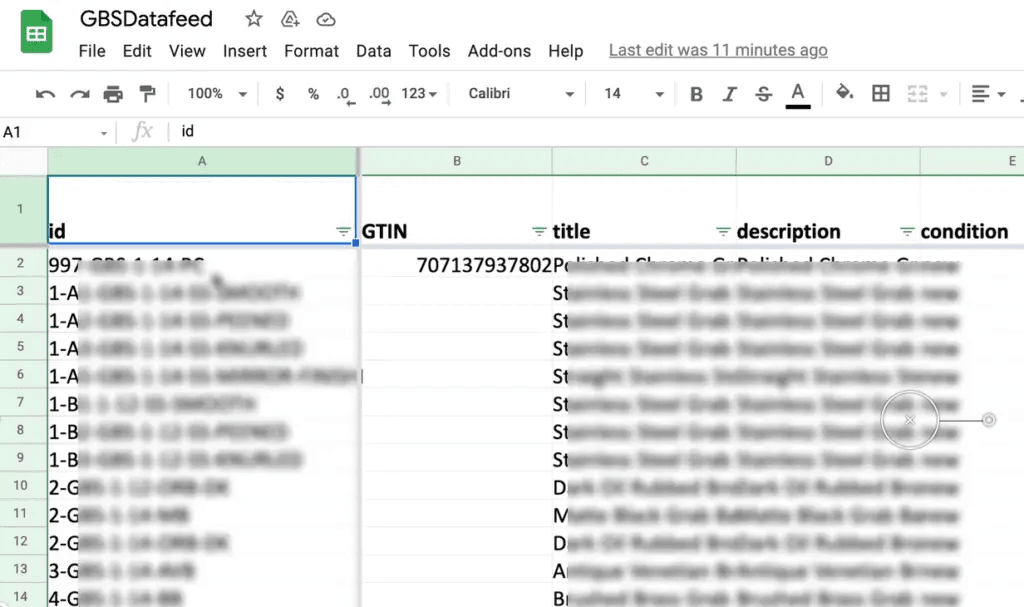Expand the name box next to A1
The width and height of the screenshot is (1024, 607).
[106, 131]
